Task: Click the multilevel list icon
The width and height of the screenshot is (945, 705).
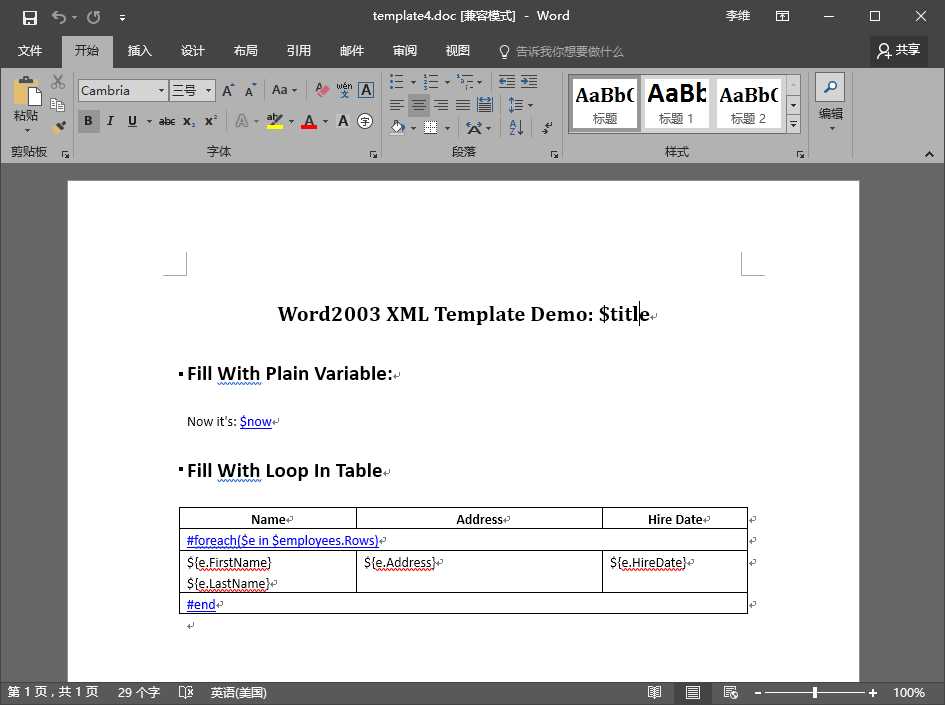Action: tap(465, 81)
